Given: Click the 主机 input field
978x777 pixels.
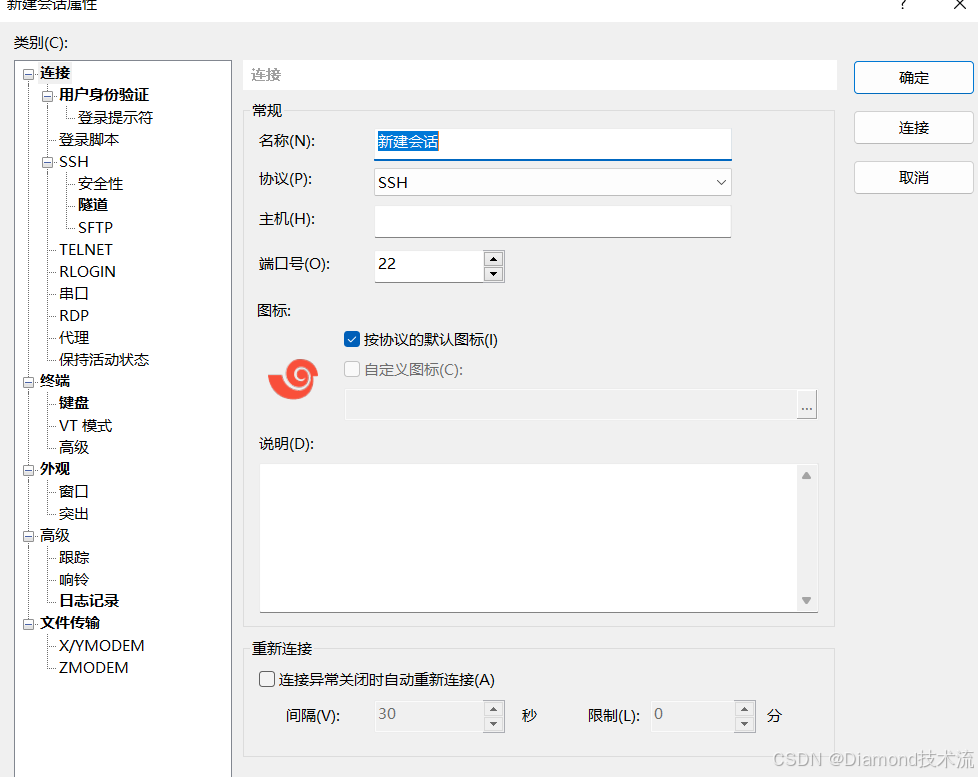Looking at the screenshot, I should coord(552,221).
